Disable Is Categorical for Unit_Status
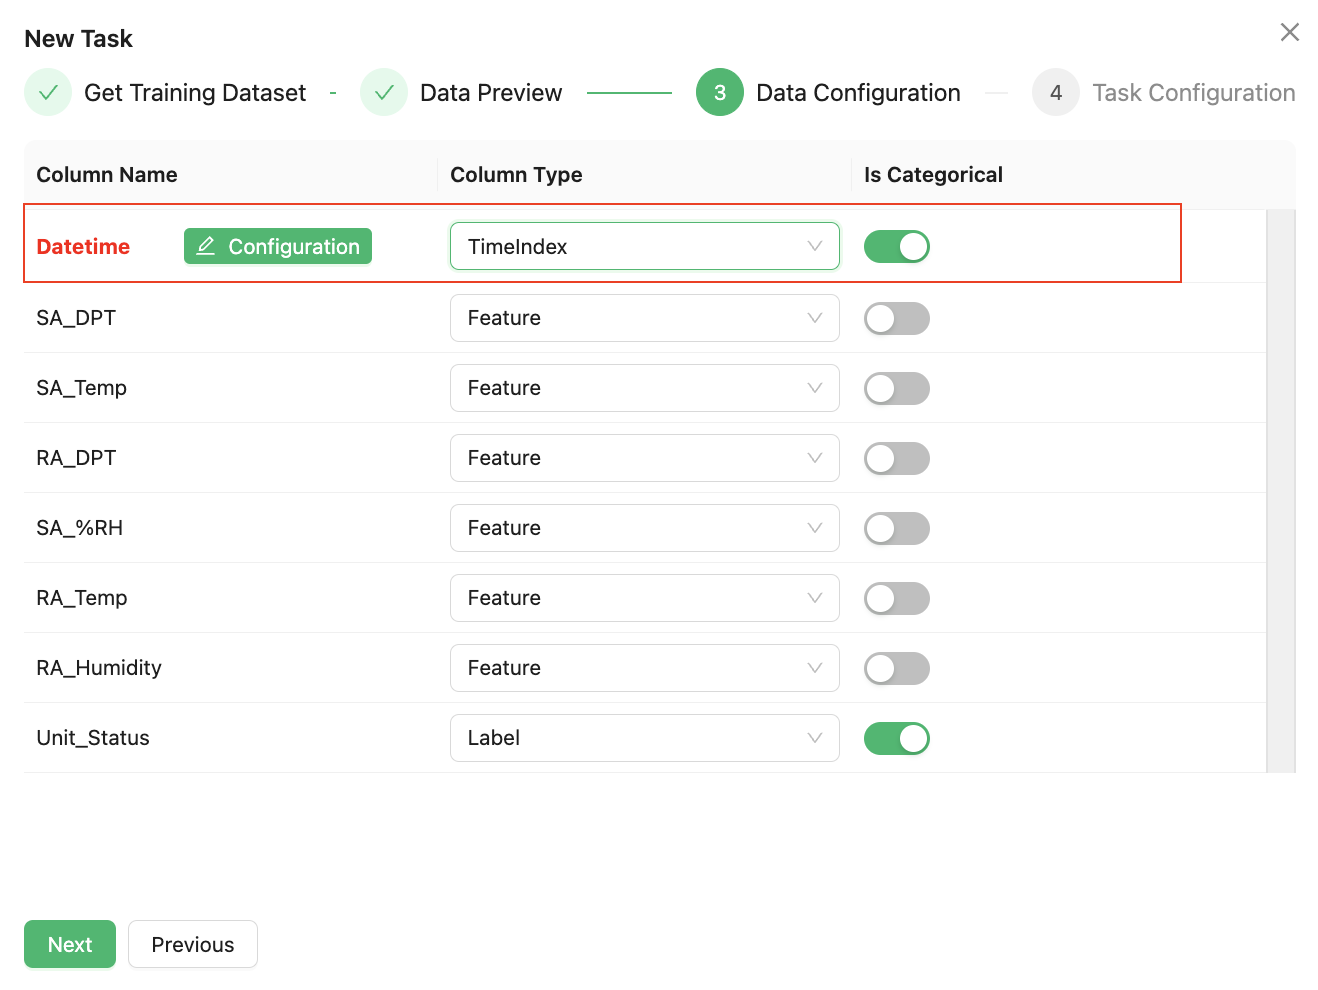The height and width of the screenshot is (990, 1318). click(896, 739)
